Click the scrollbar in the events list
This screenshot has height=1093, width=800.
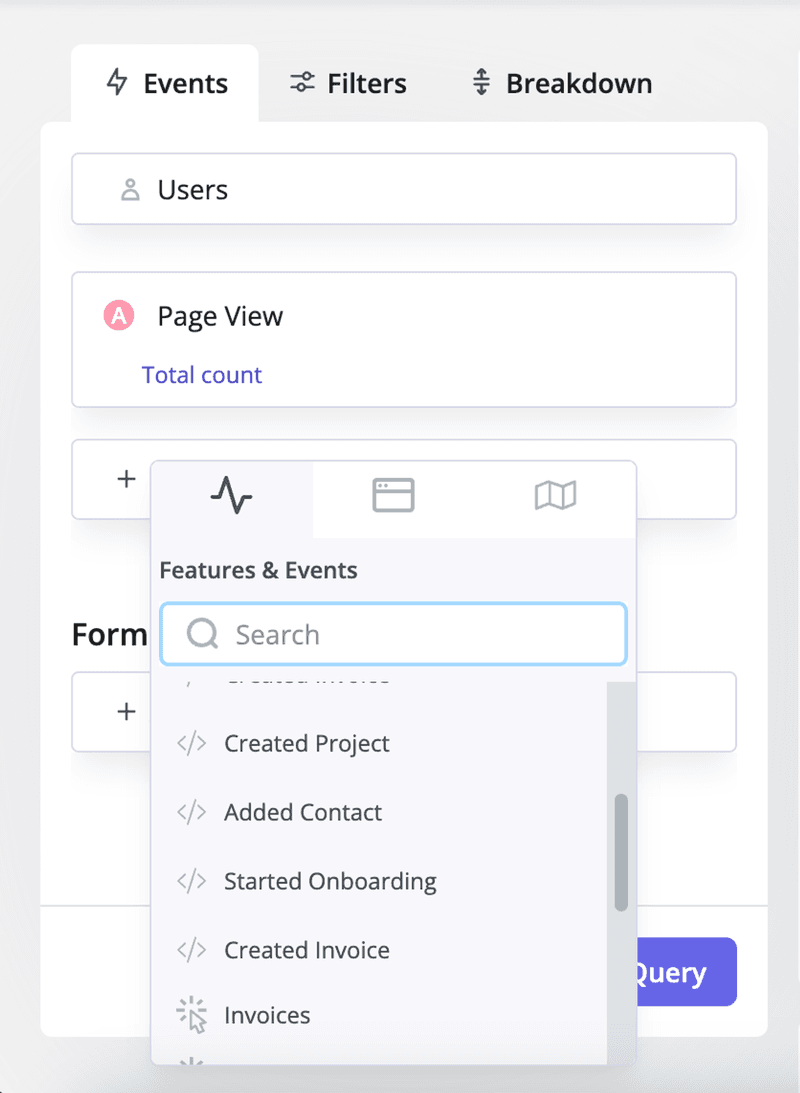(x=619, y=850)
